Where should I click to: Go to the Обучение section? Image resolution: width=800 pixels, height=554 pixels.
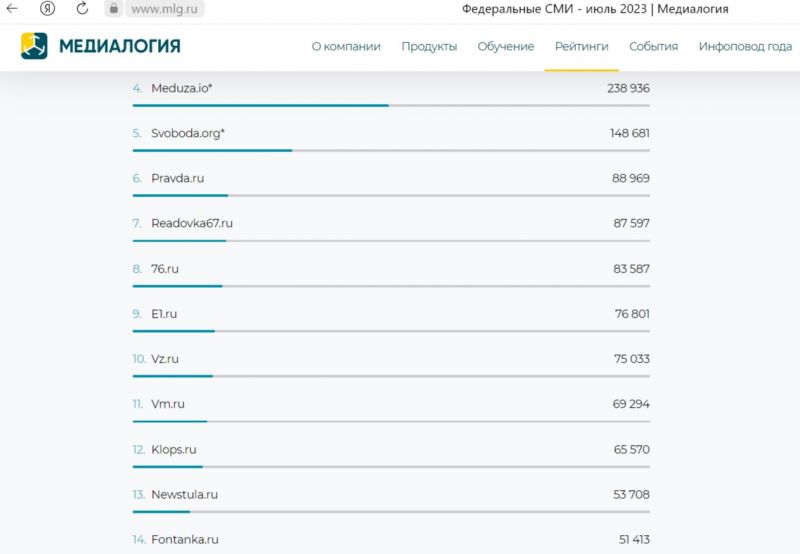point(506,47)
